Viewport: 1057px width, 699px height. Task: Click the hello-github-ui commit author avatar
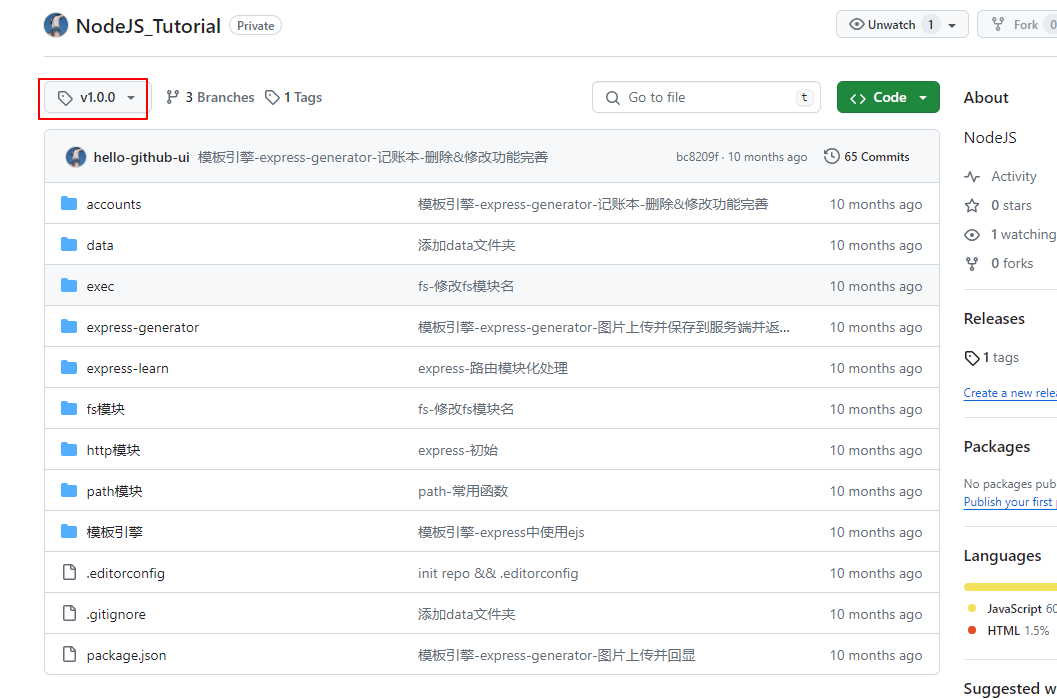76,157
